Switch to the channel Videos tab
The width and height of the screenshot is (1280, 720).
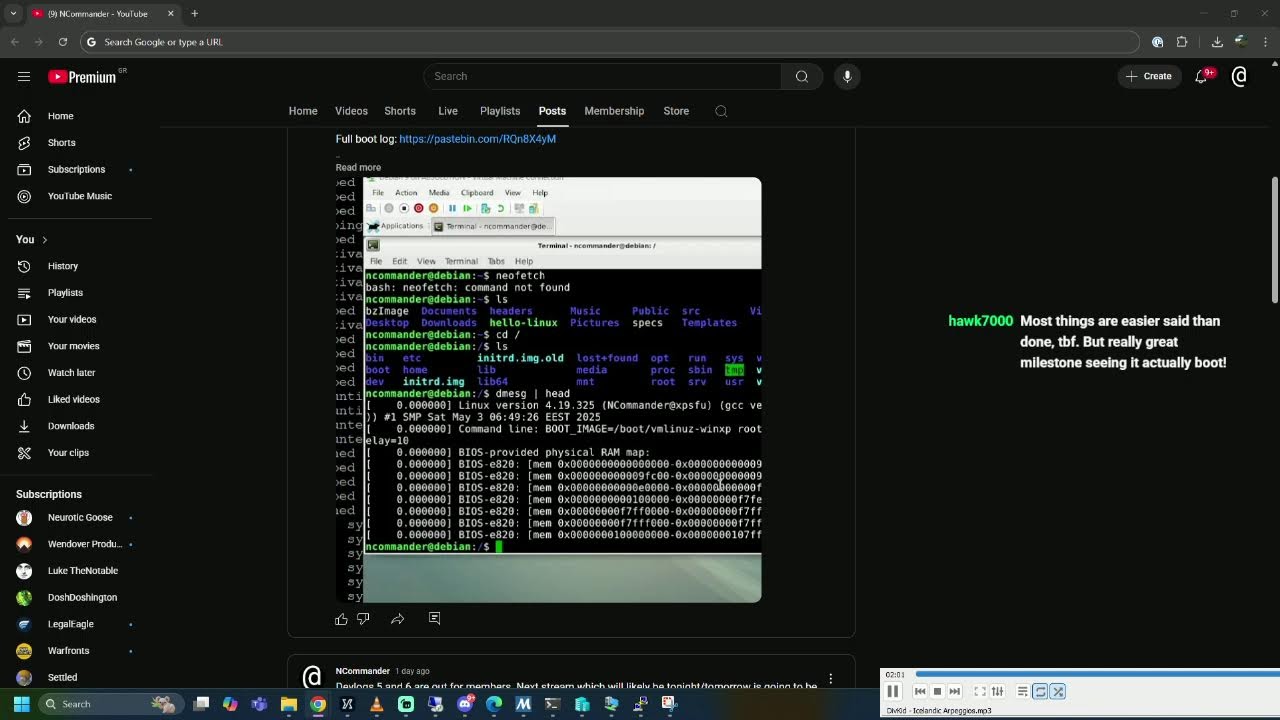[x=351, y=111]
